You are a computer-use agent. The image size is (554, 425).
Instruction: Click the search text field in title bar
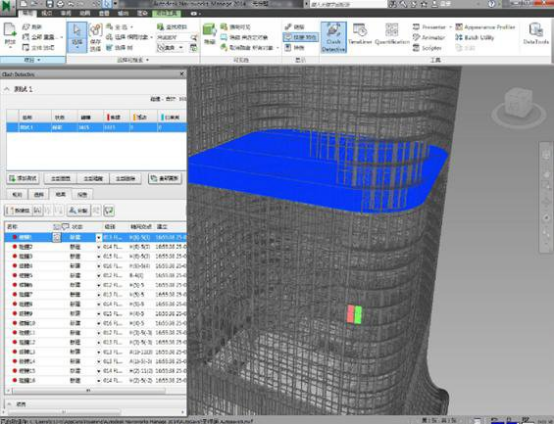(x=348, y=4)
